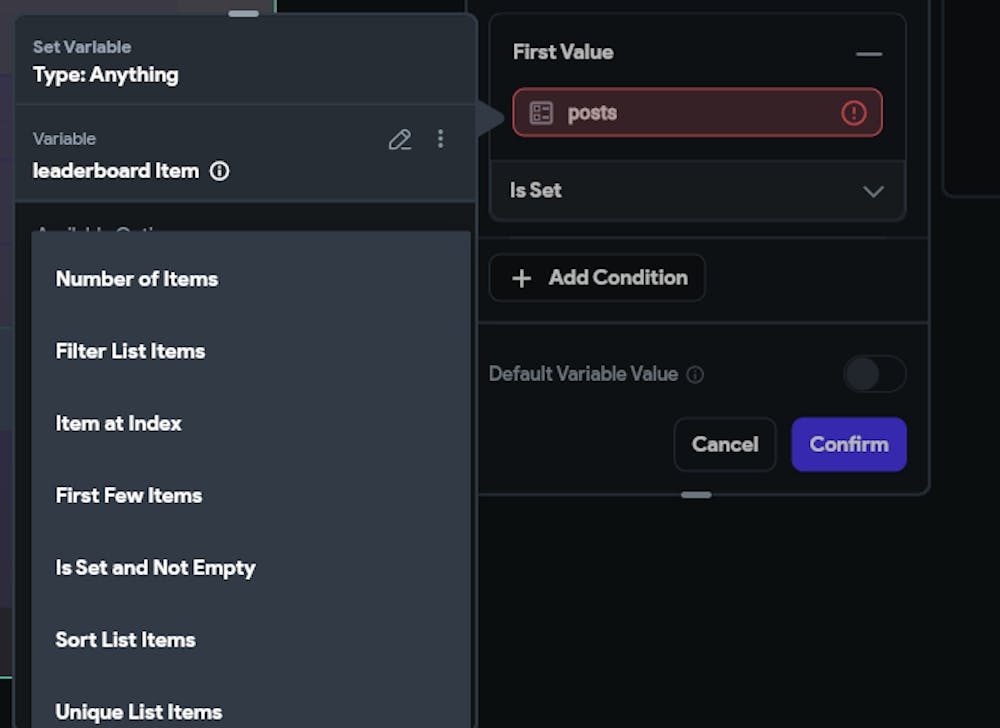The image size is (1000, 728).
Task: Click the red error icon in posts field
Action: pos(853,113)
